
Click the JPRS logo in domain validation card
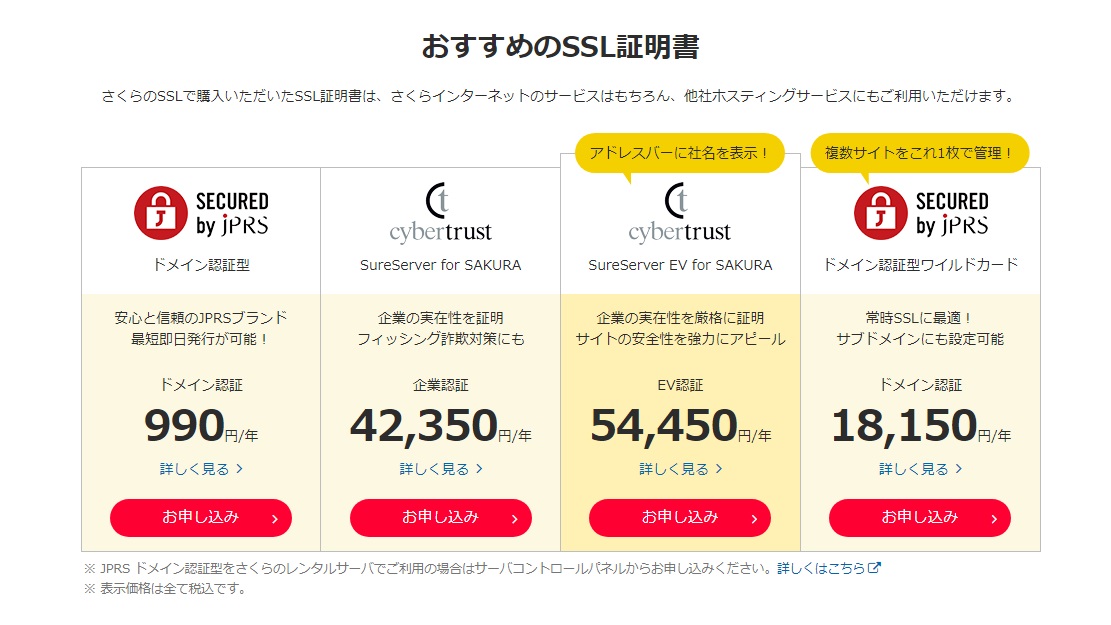point(201,212)
